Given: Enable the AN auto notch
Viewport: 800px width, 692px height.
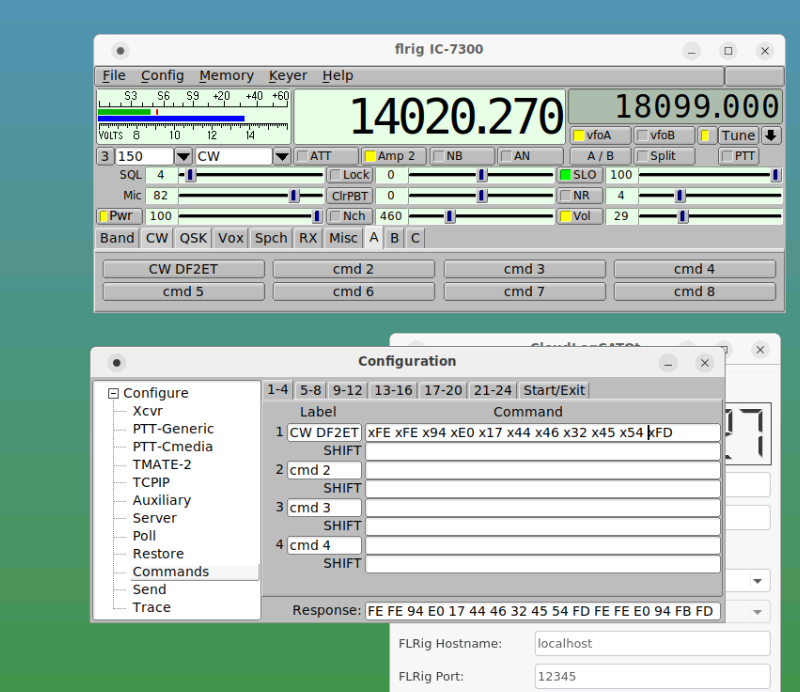Looking at the screenshot, I should tap(531, 156).
